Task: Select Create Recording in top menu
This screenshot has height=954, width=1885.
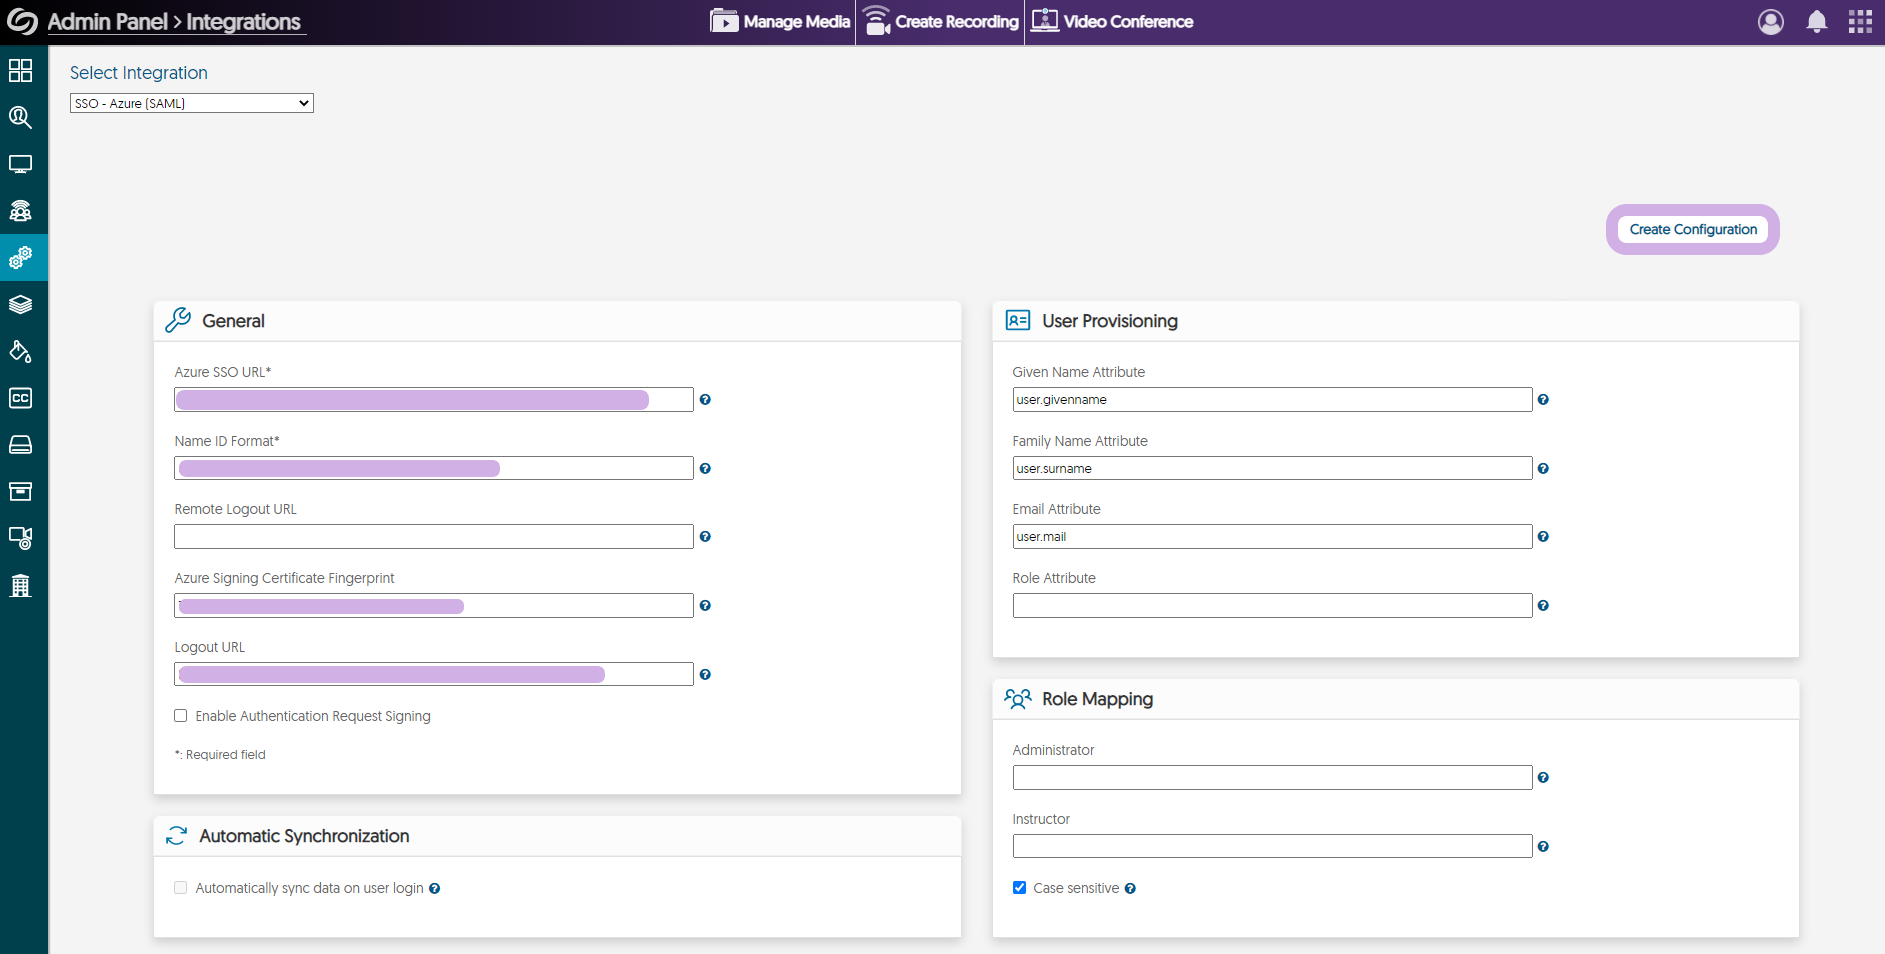Action: pos(941,22)
